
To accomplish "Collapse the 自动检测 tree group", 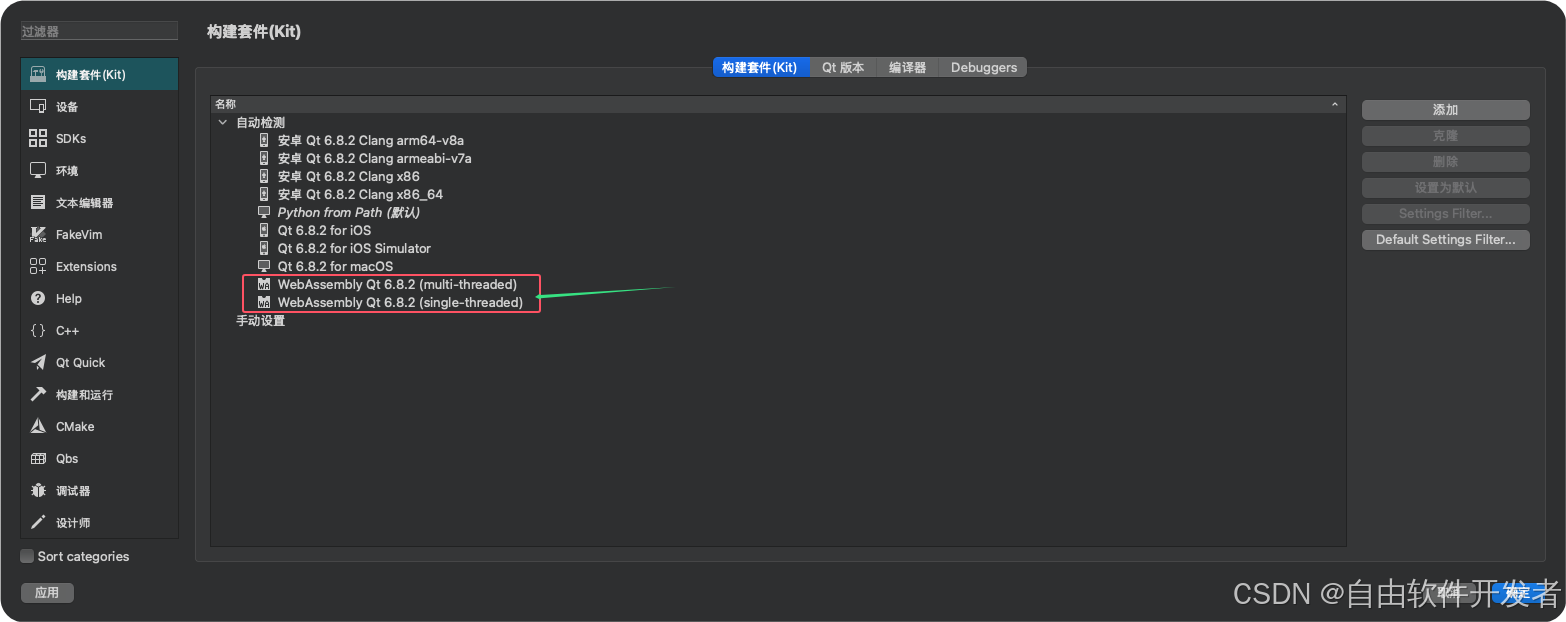I will click(222, 123).
